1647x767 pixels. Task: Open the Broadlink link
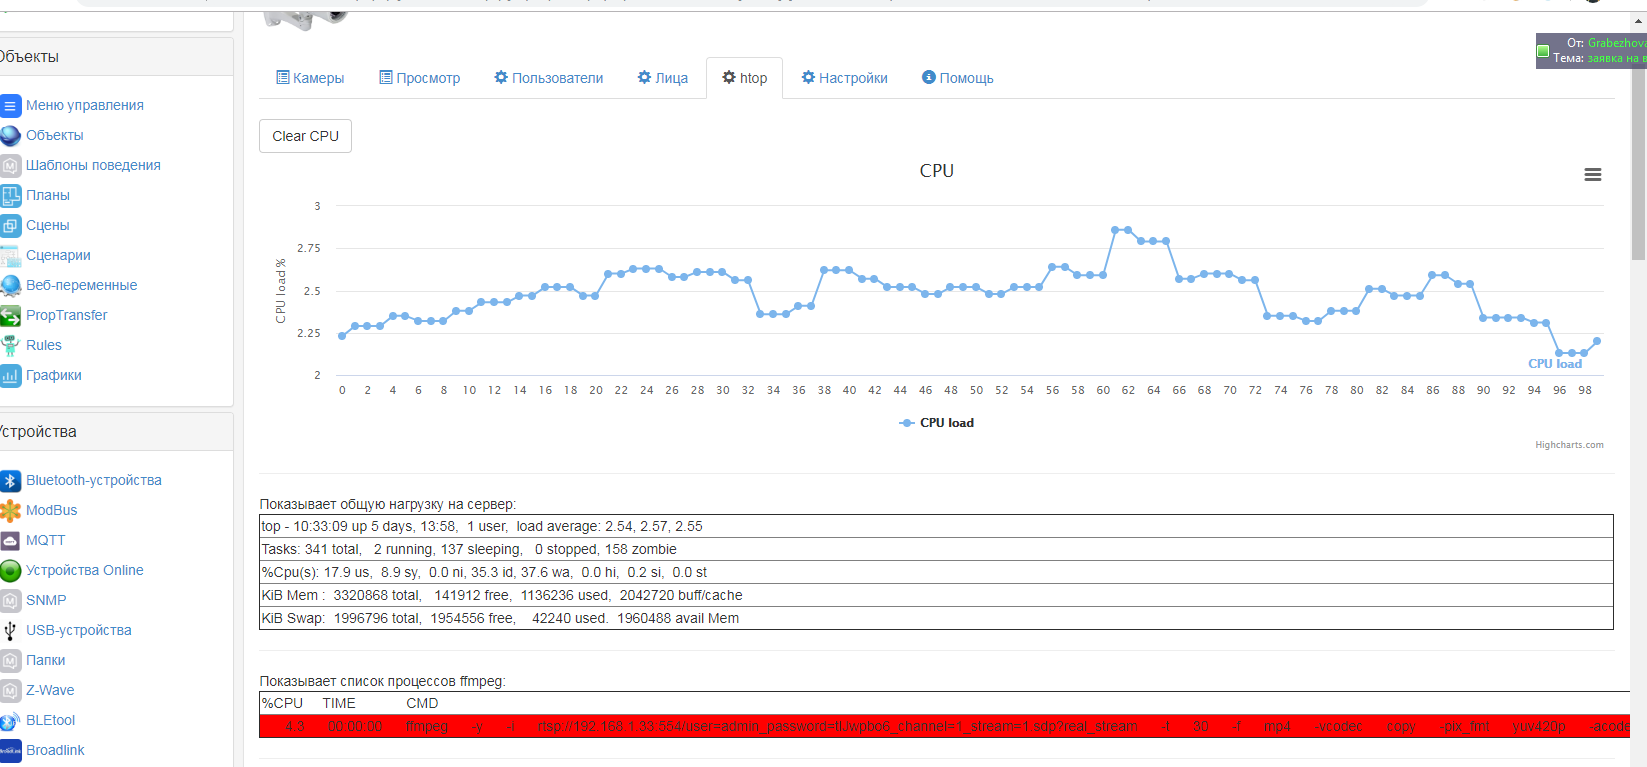click(x=55, y=750)
